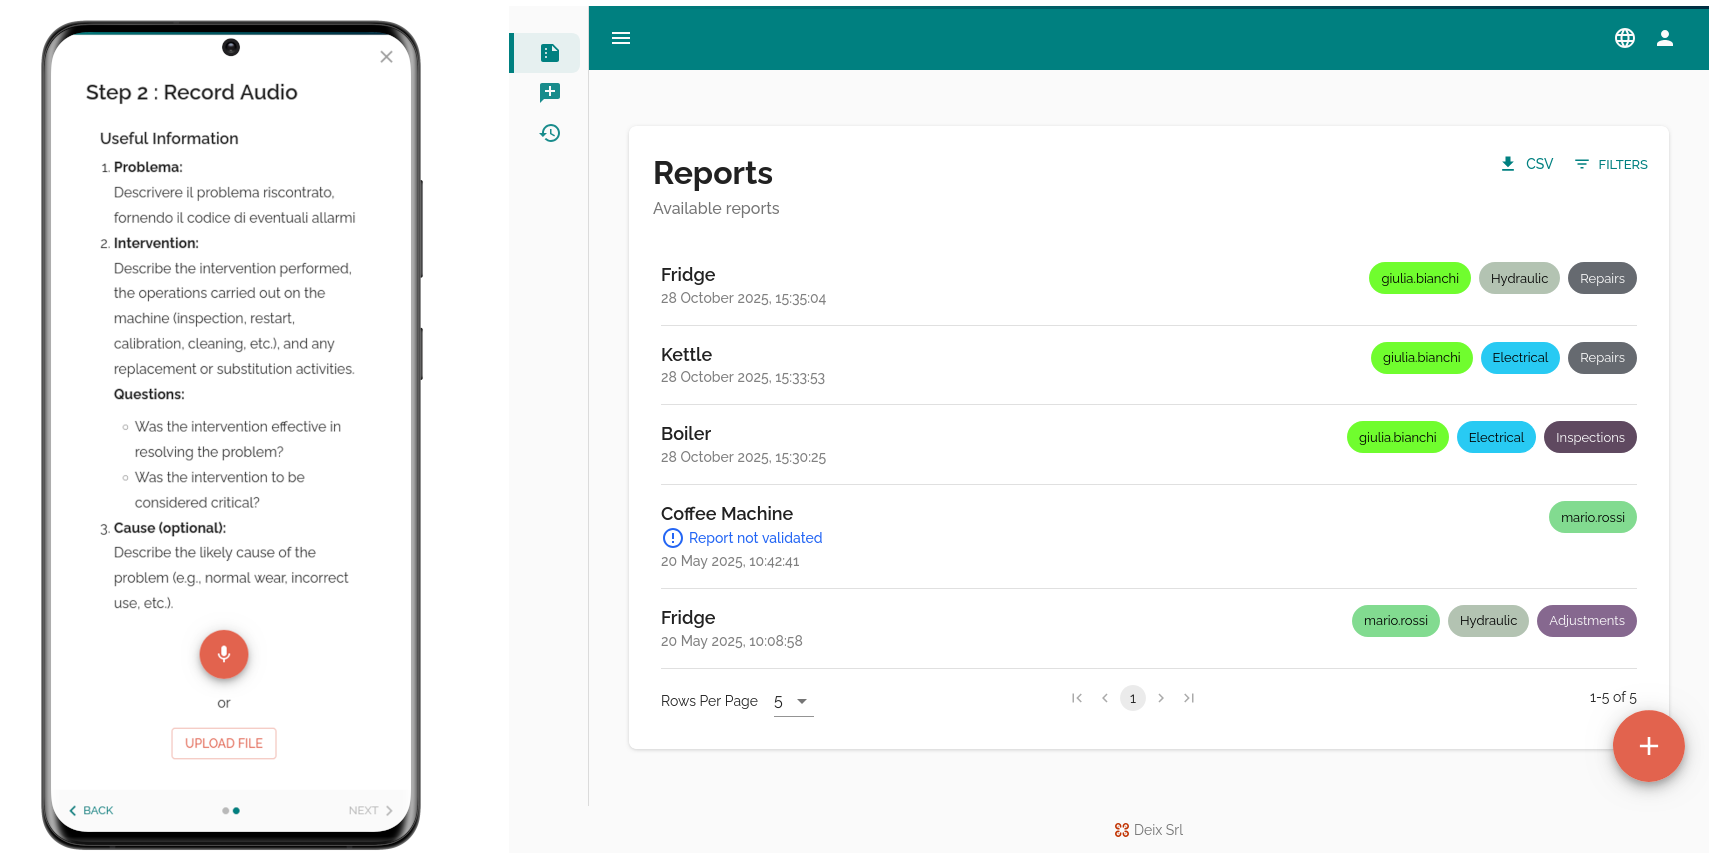
Task: Click the floating plus add button
Action: [1648, 746]
